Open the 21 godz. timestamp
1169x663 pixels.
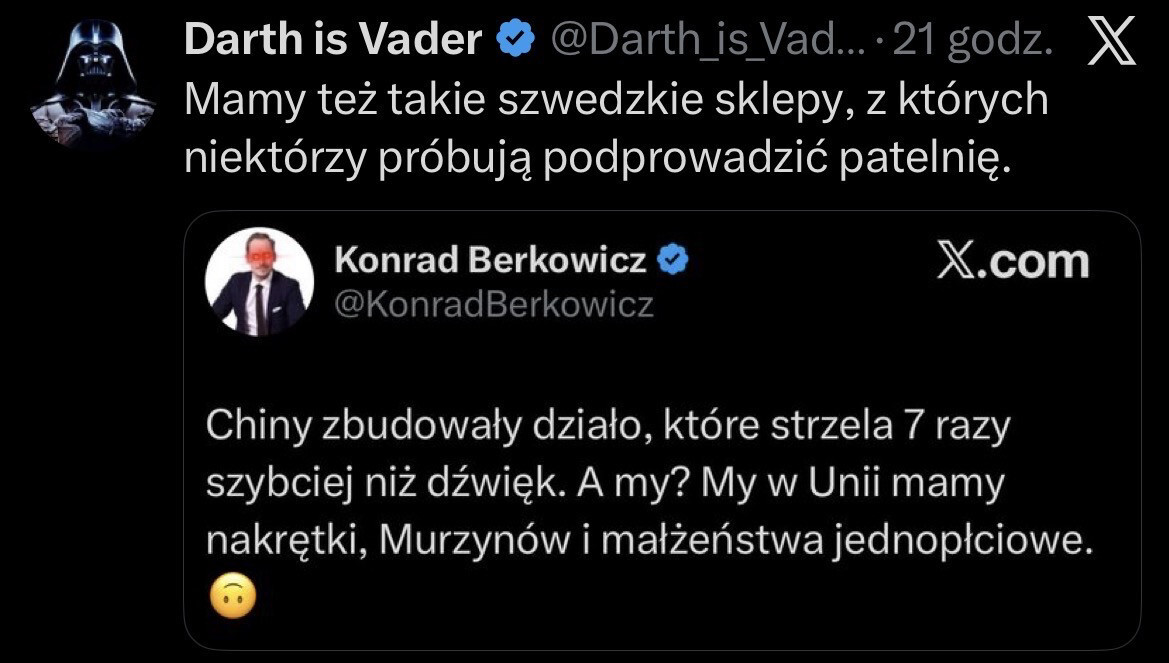point(973,41)
